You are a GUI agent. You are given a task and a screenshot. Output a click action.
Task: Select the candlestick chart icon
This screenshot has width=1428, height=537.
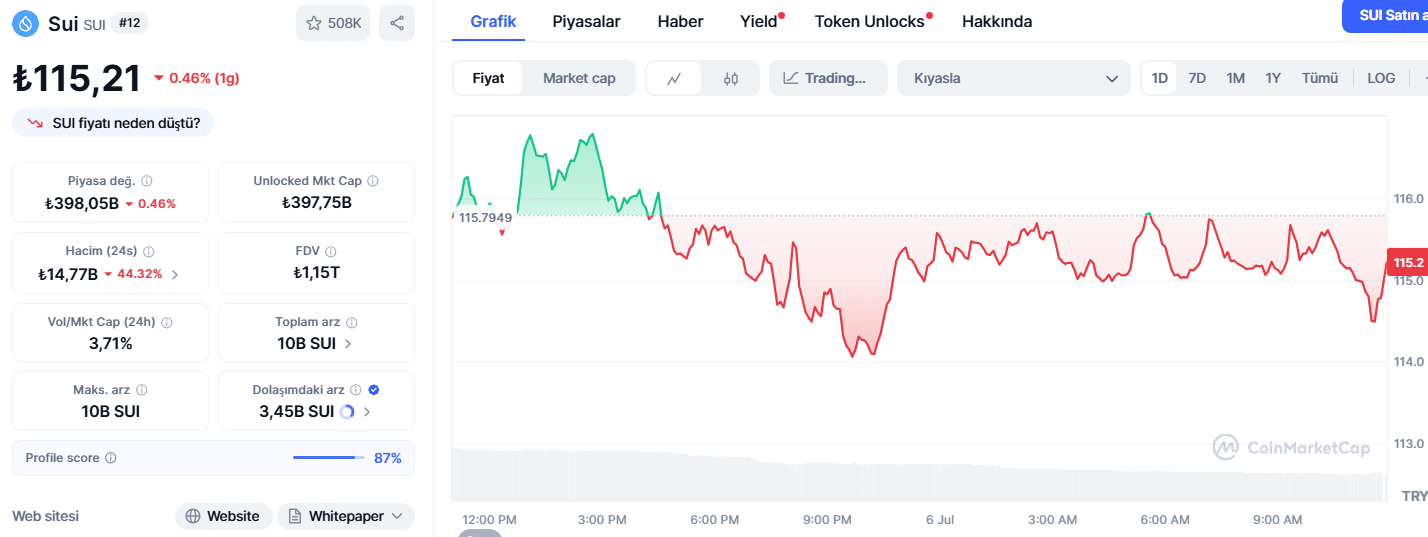point(730,78)
